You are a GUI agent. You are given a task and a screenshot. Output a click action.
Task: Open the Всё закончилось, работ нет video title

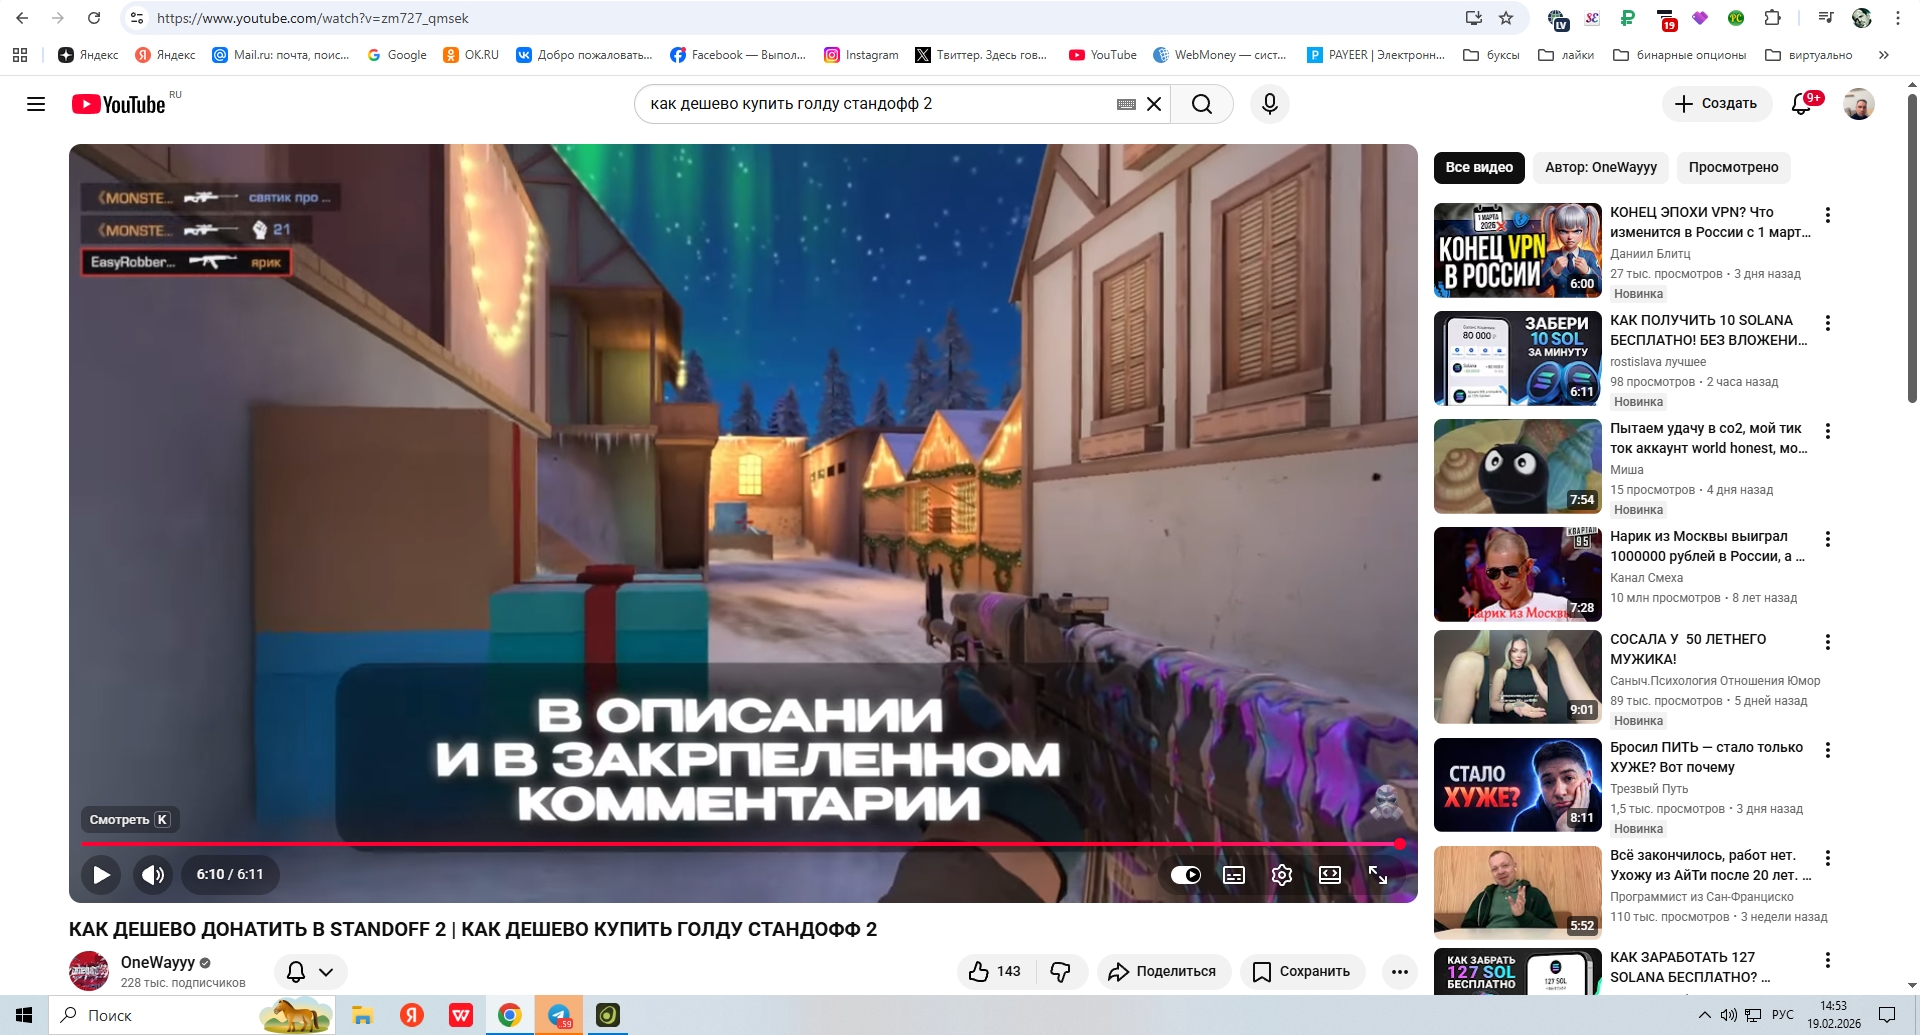(x=1710, y=865)
